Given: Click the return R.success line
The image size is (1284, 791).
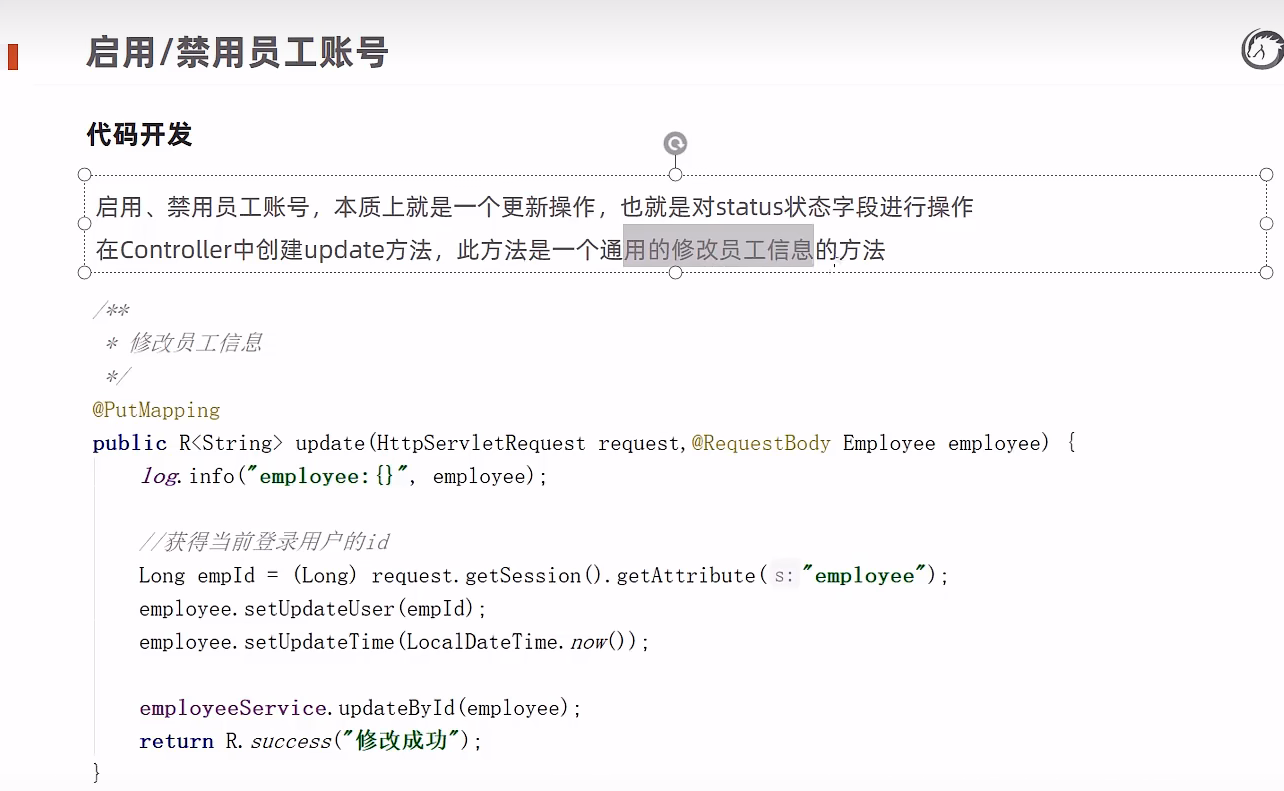Looking at the screenshot, I should click(x=311, y=741).
